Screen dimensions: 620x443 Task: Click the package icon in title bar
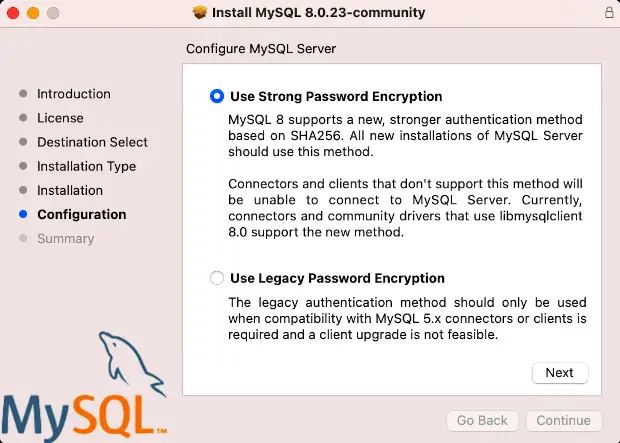[200, 13]
